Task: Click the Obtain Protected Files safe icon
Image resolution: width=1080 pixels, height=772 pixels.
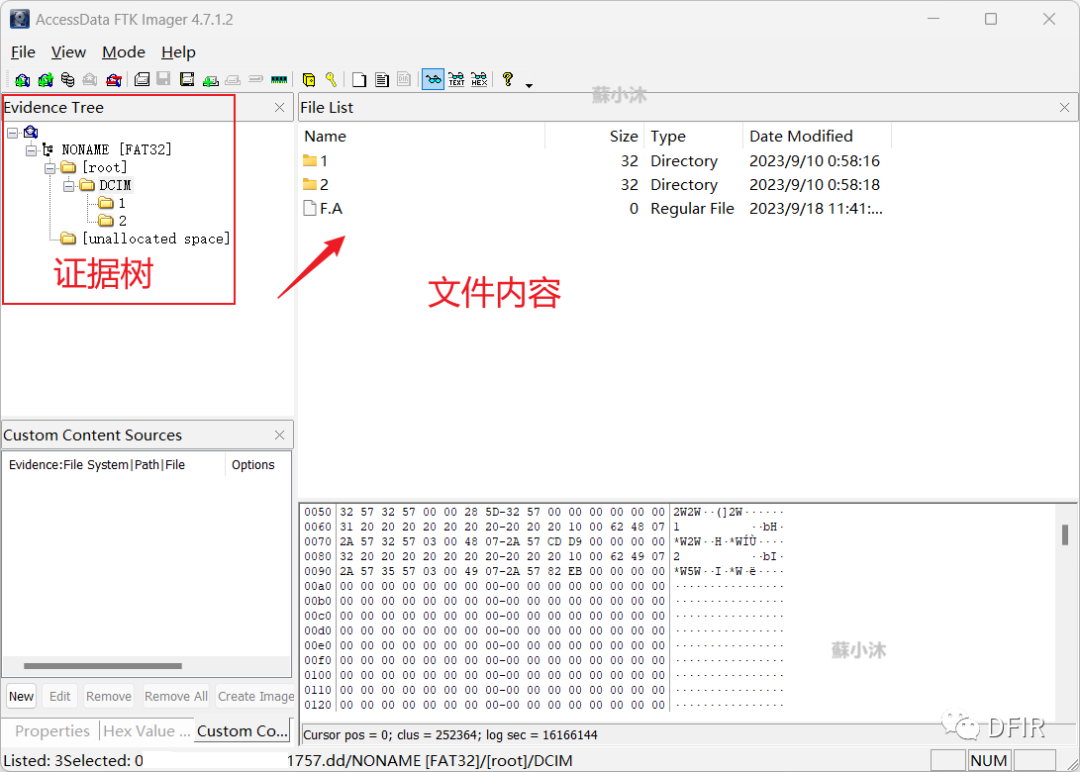Action: pyautogui.click(x=309, y=80)
